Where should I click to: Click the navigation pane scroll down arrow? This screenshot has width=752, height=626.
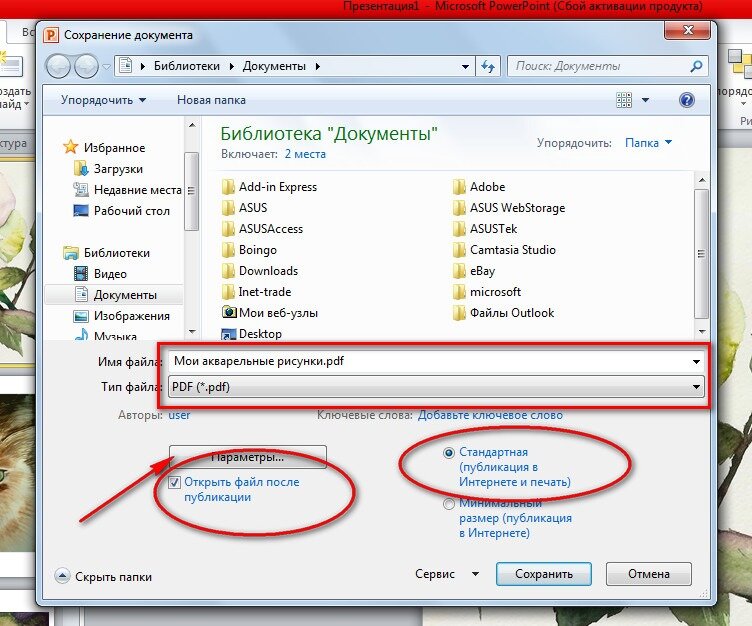(192, 331)
